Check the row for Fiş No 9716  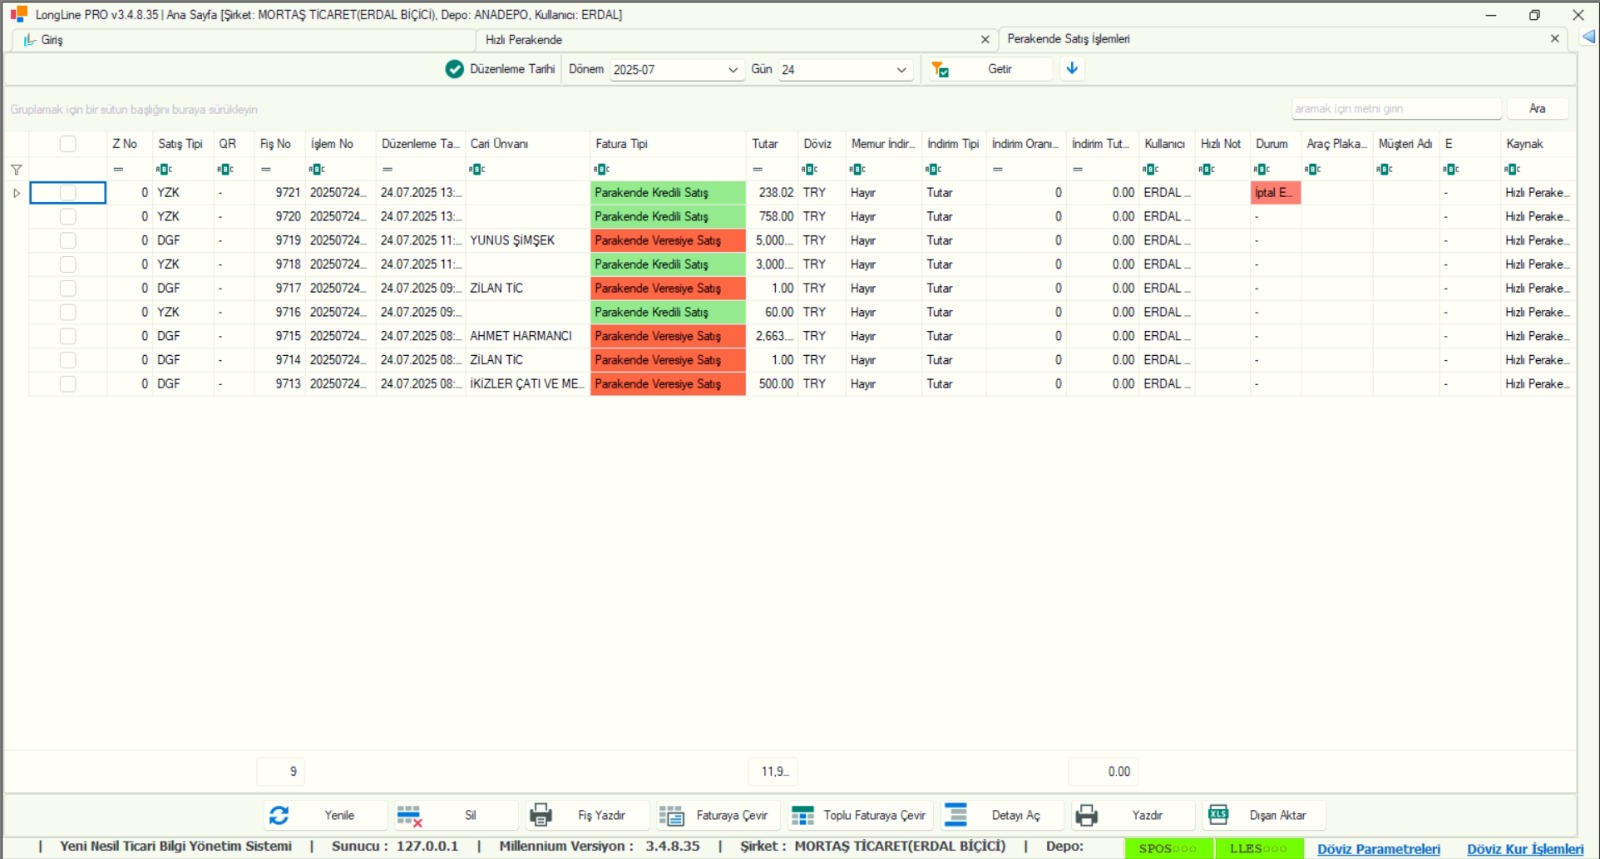[x=68, y=312]
